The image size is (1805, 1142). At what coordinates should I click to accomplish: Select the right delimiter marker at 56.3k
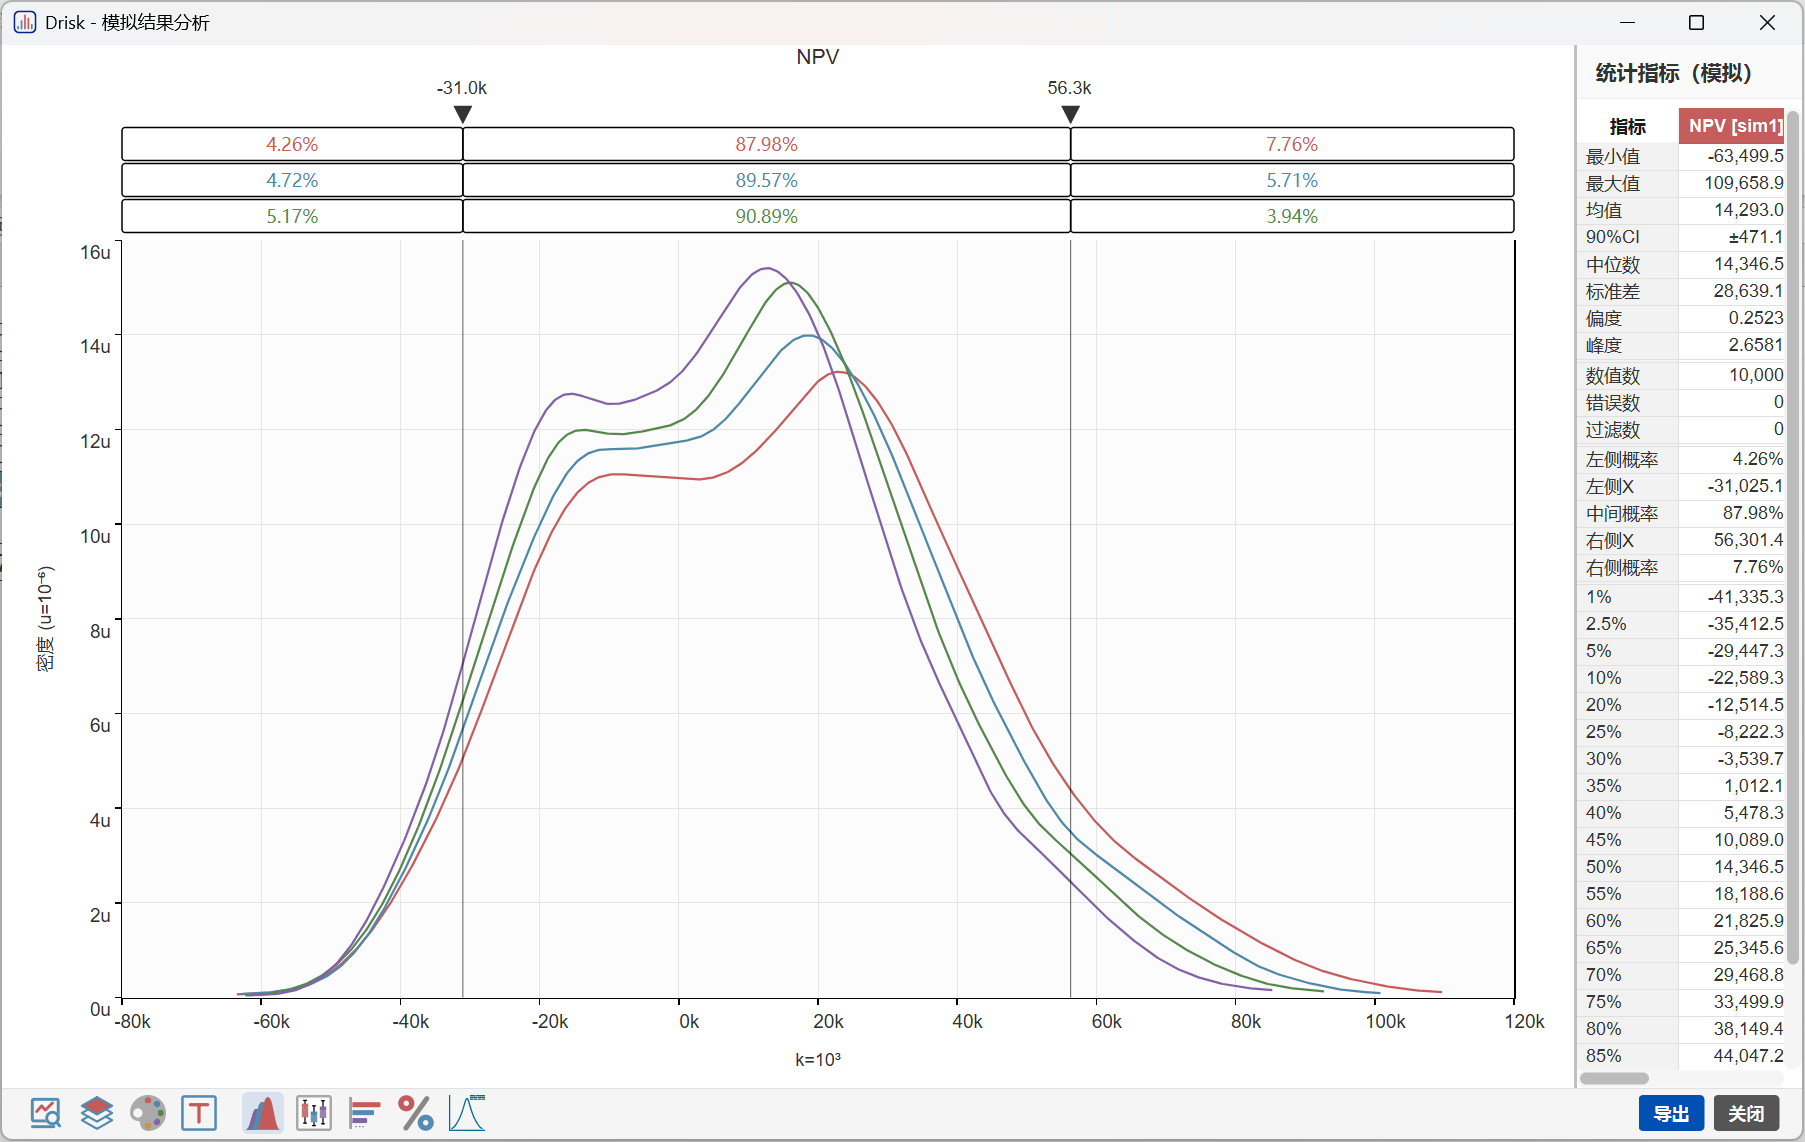coord(1070,114)
